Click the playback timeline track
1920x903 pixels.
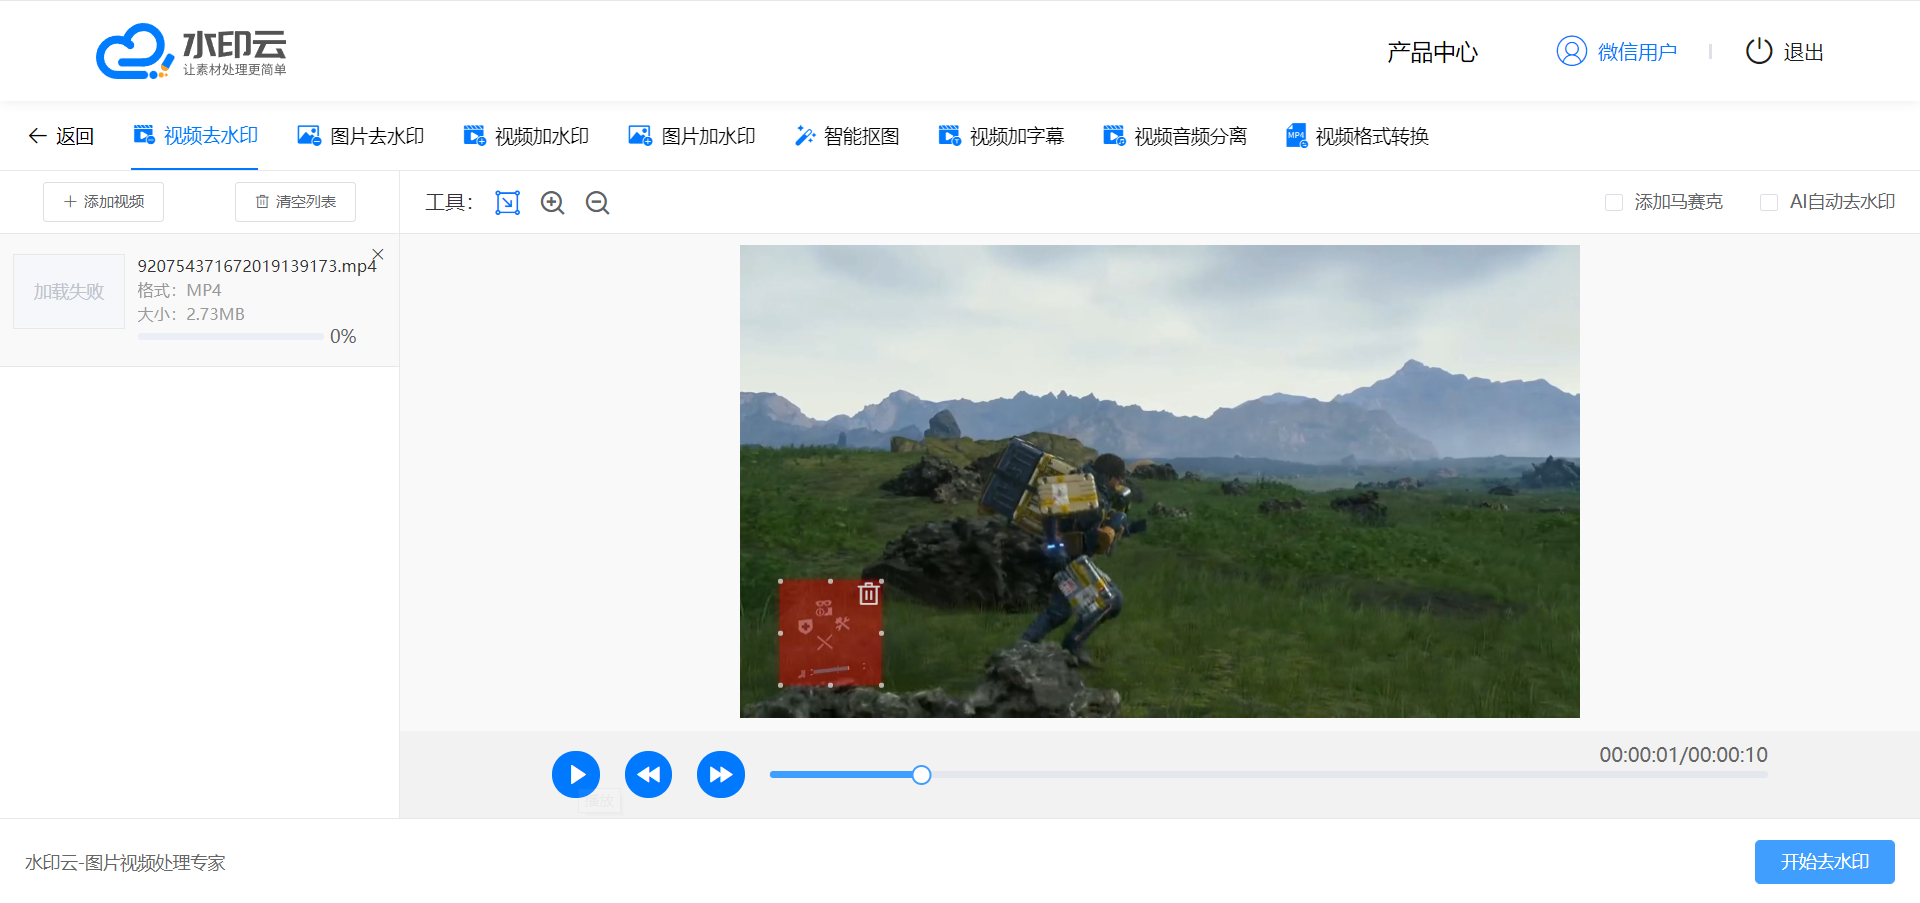(x=1269, y=775)
